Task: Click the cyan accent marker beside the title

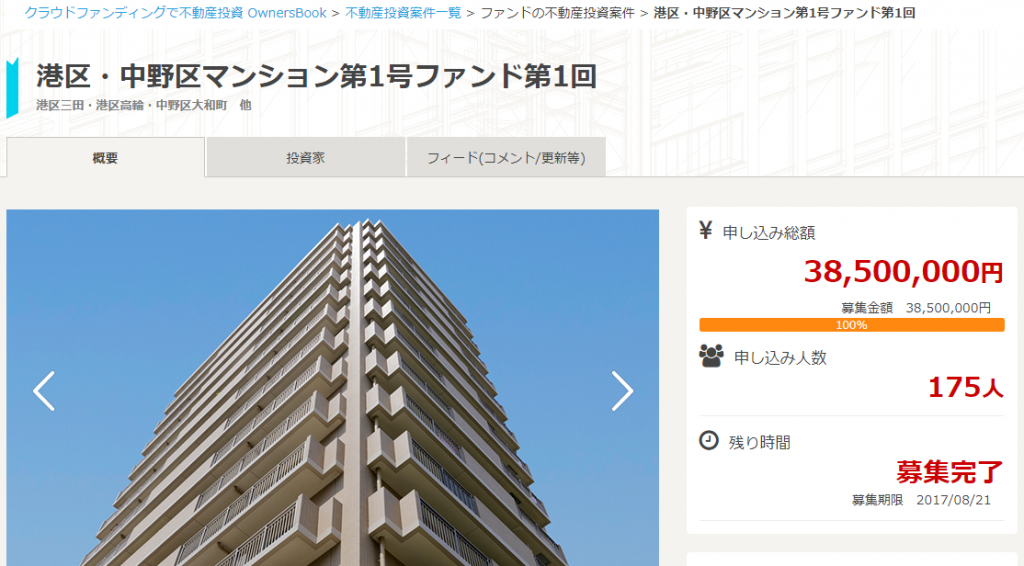Action: coord(12,88)
